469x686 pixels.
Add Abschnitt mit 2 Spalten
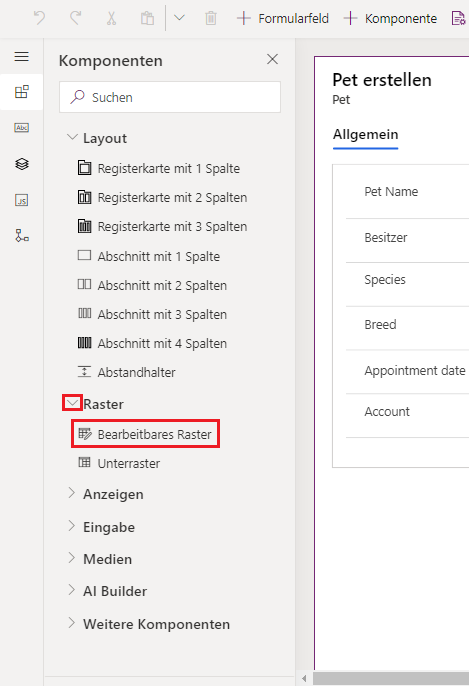coord(153,285)
